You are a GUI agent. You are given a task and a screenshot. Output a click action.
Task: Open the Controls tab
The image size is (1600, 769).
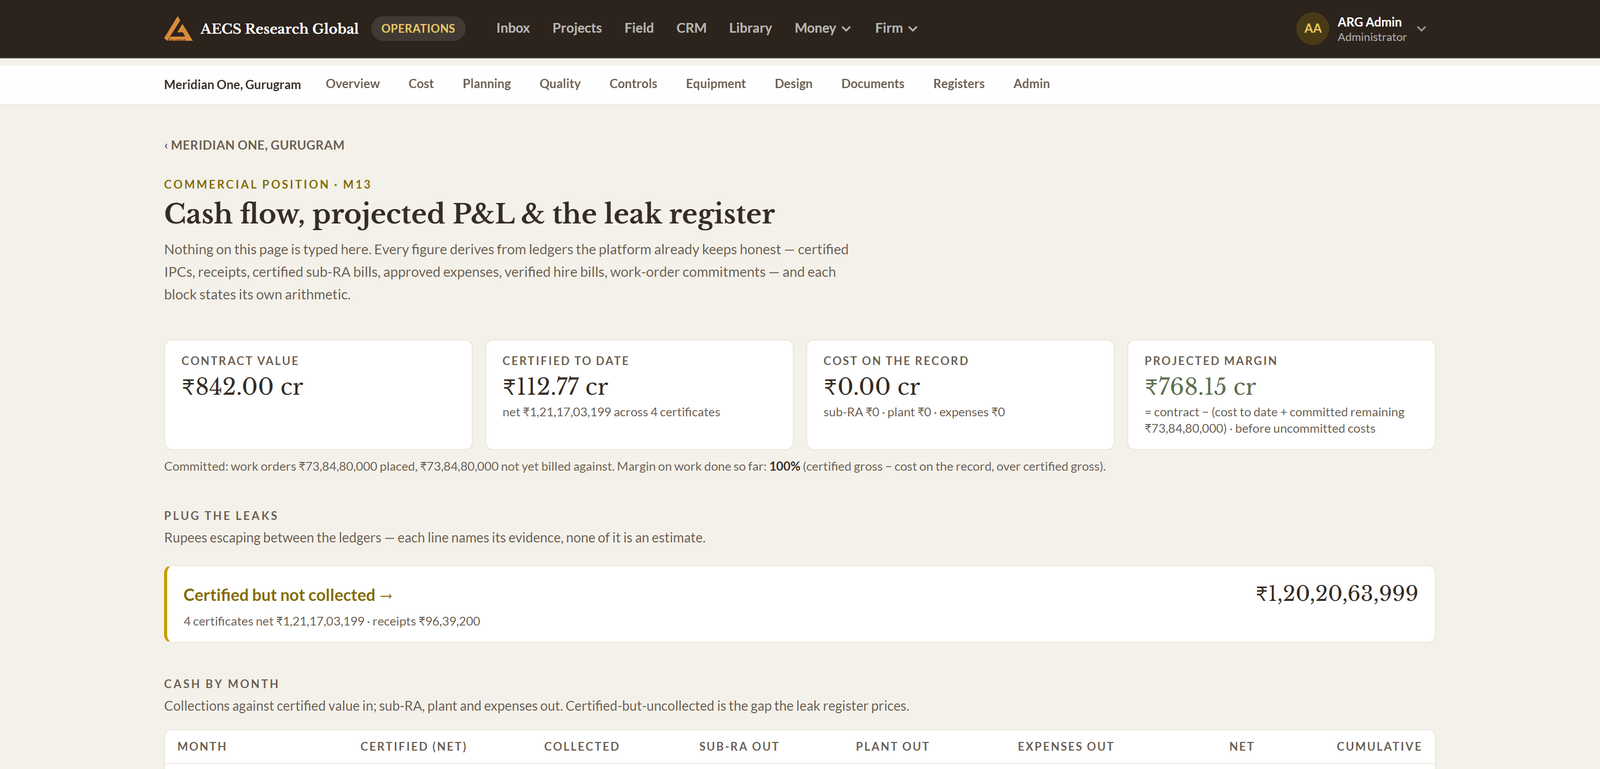(633, 84)
